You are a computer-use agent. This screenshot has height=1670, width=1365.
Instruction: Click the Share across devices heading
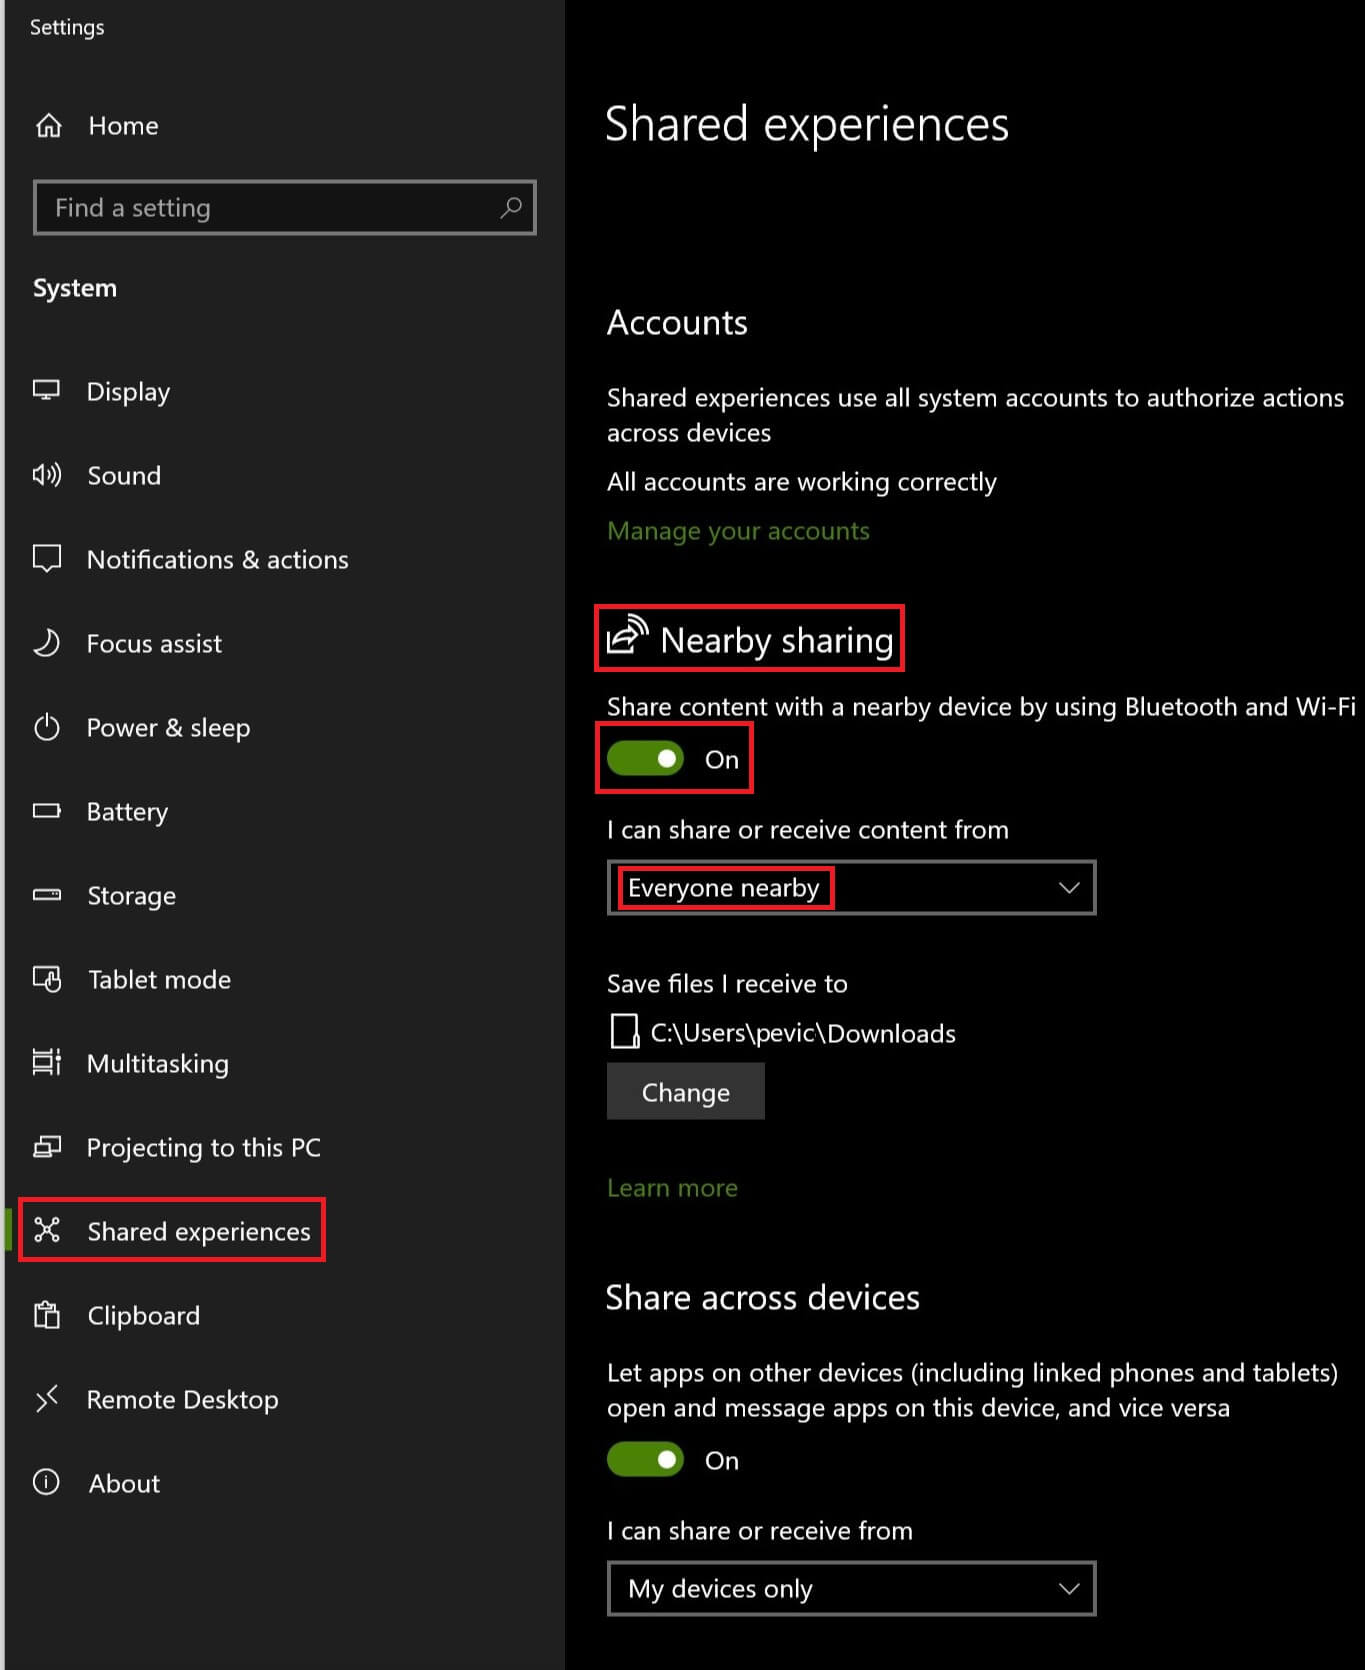click(762, 1297)
